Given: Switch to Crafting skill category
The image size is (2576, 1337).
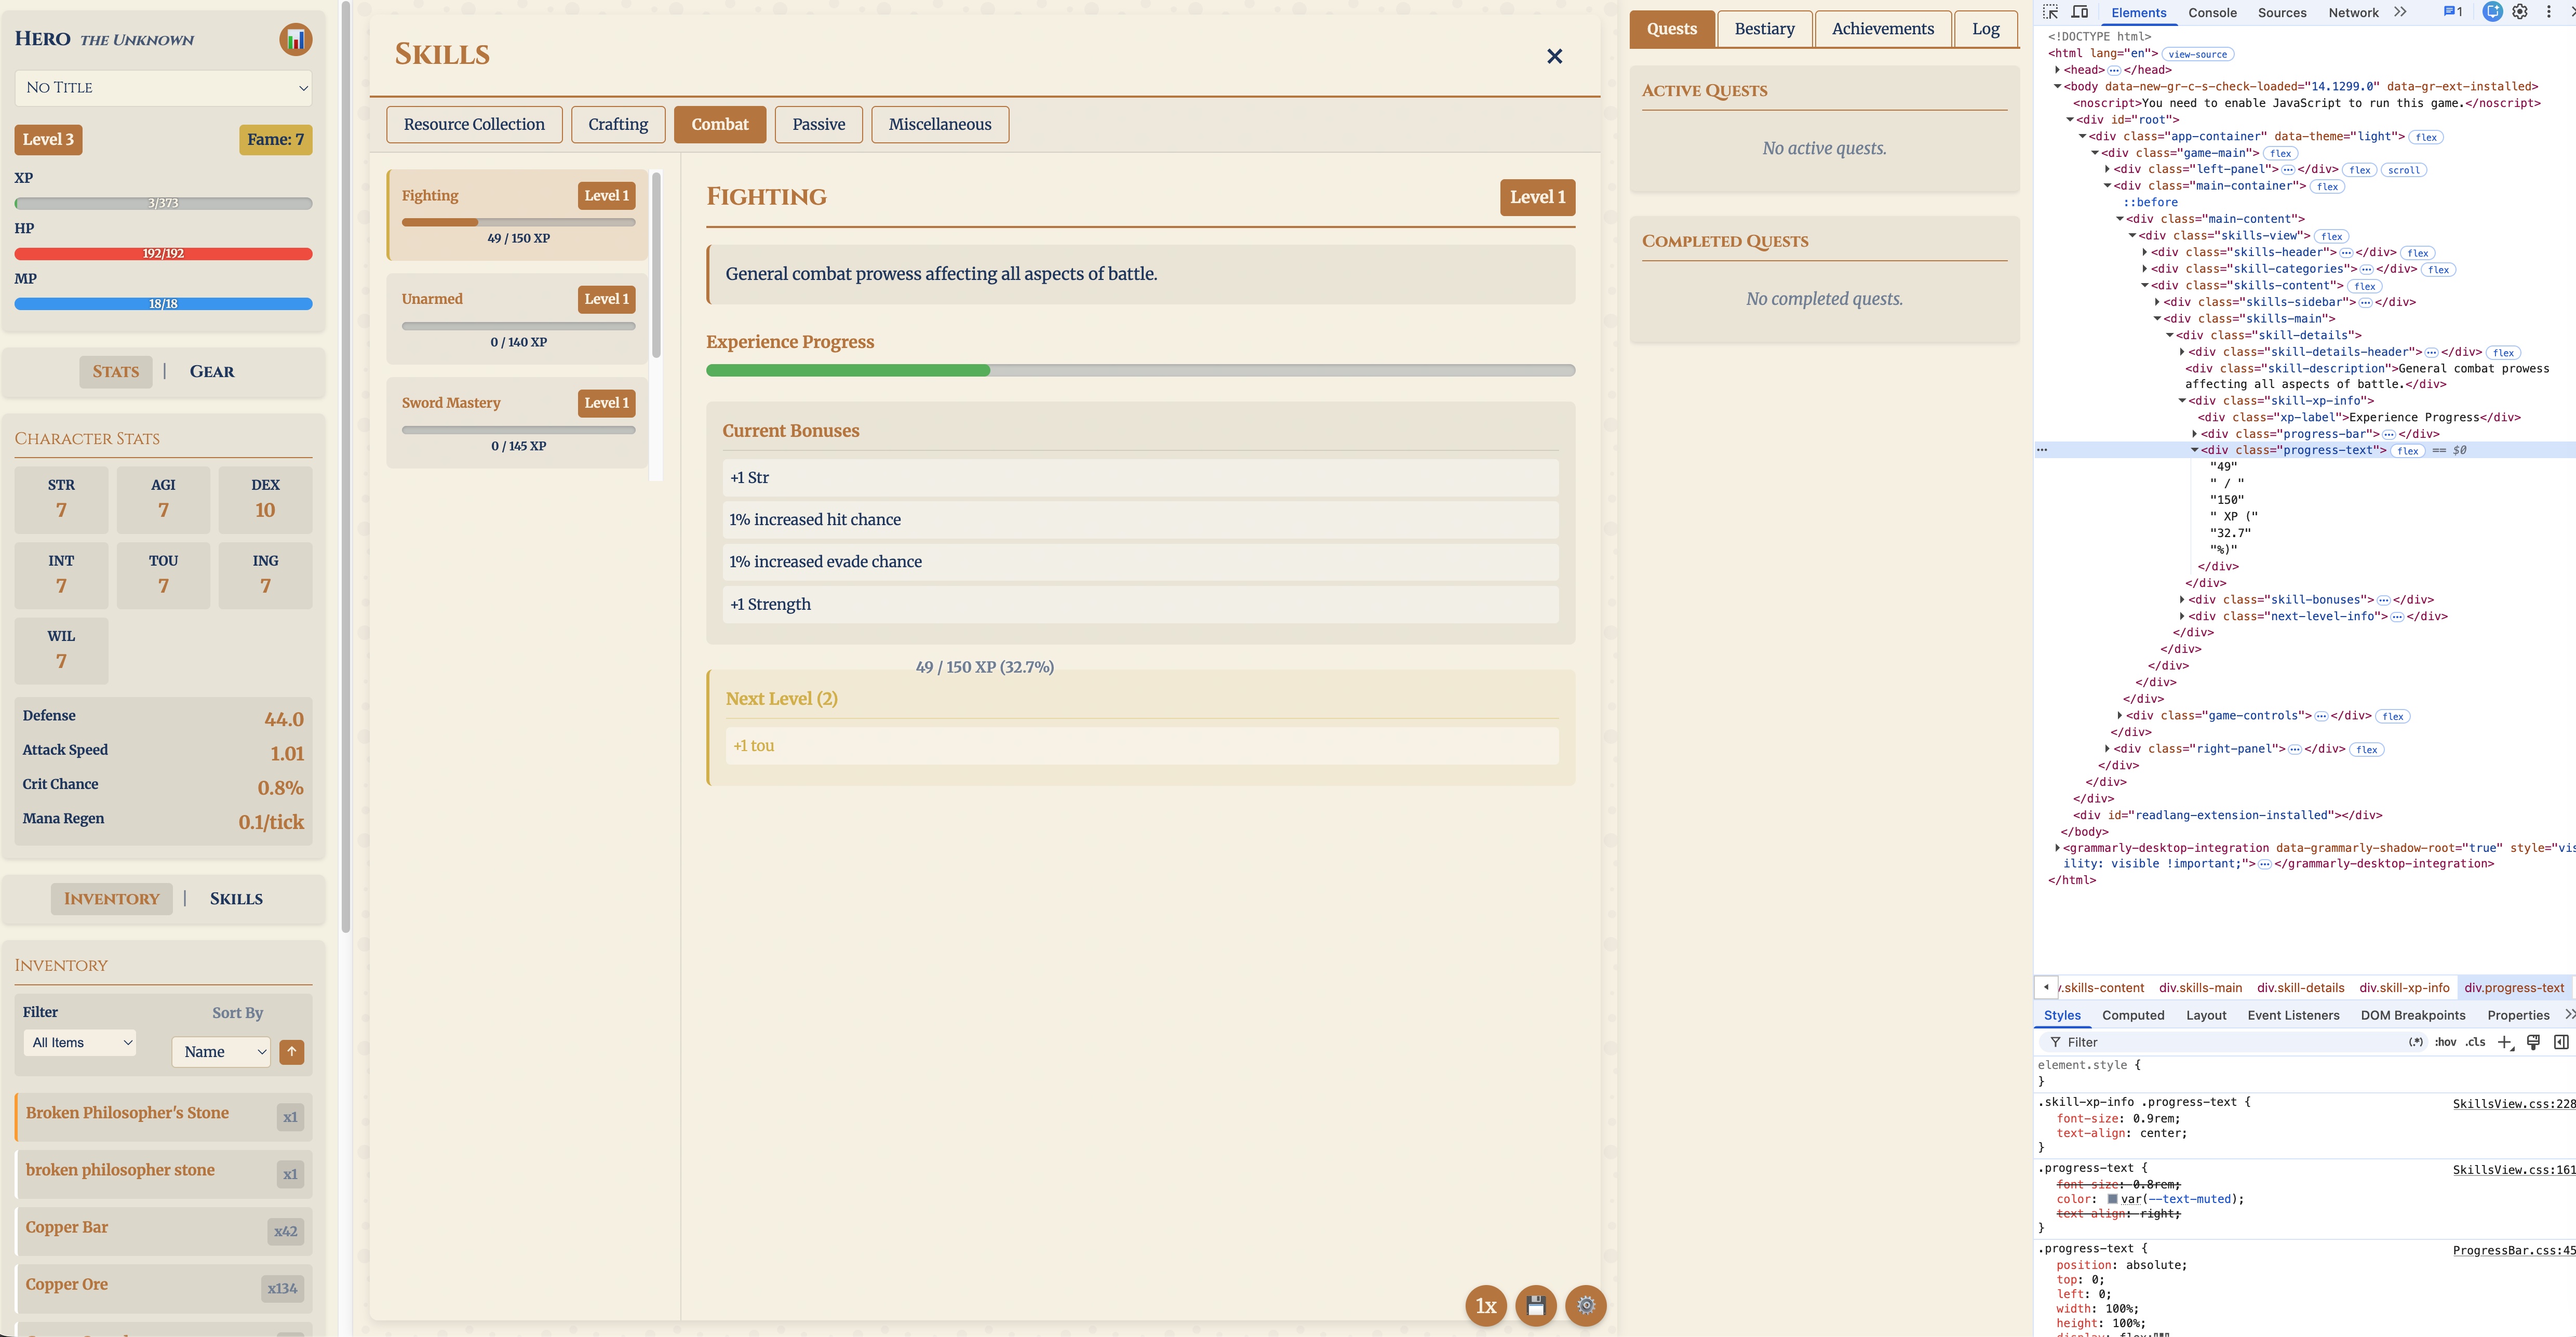Looking at the screenshot, I should coord(618,125).
